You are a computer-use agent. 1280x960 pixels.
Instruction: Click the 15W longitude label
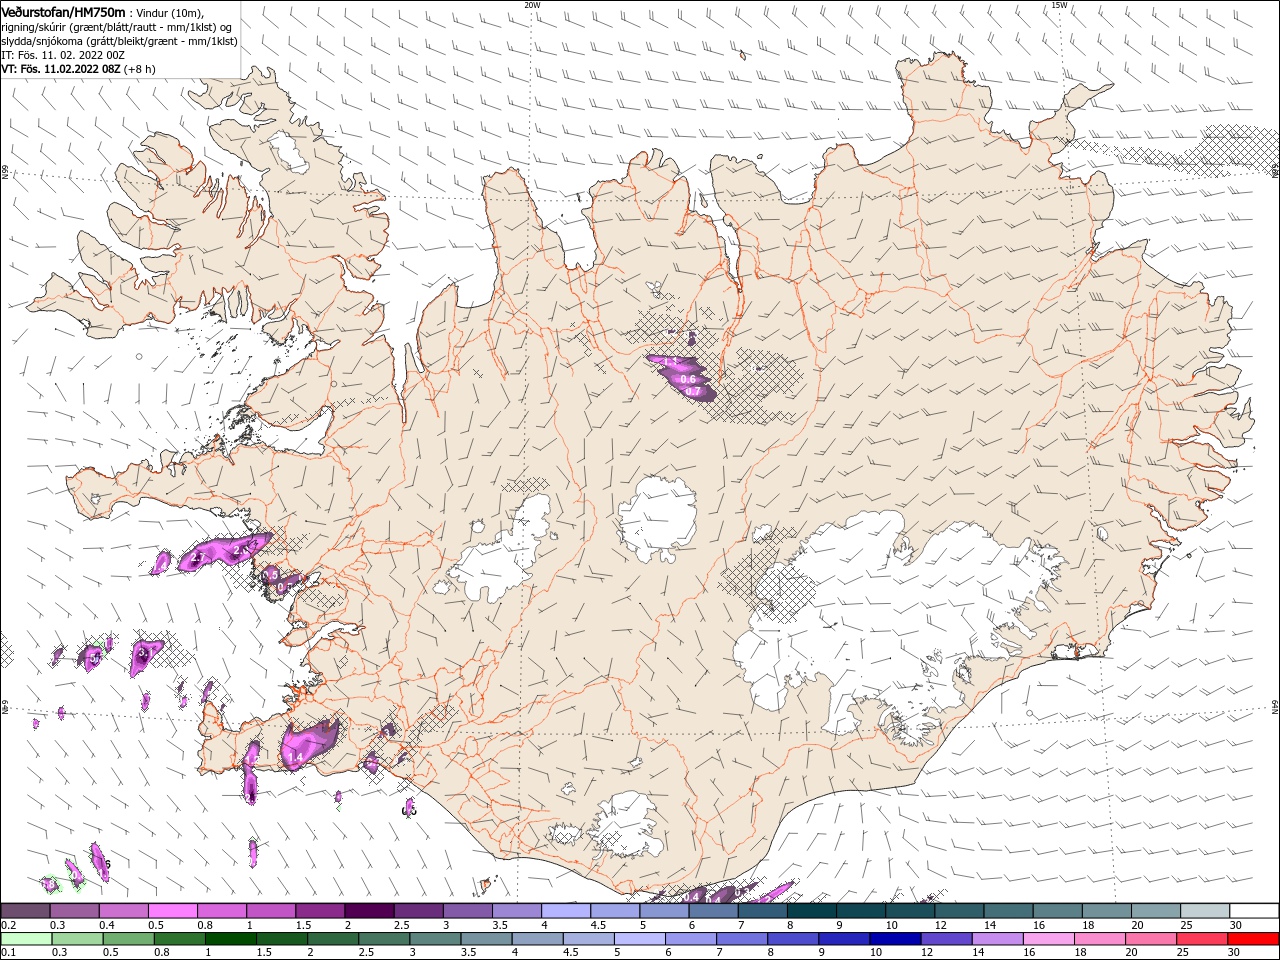coord(1059,5)
